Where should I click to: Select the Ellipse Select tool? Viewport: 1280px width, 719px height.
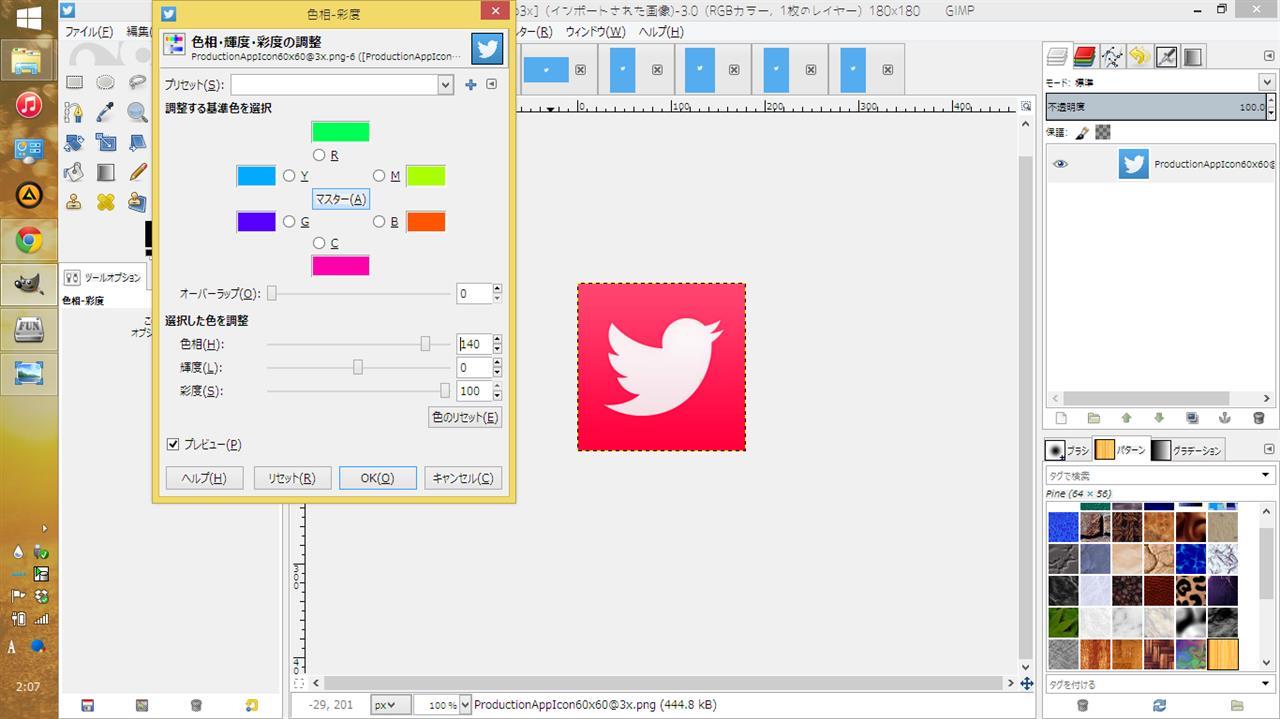[105, 82]
